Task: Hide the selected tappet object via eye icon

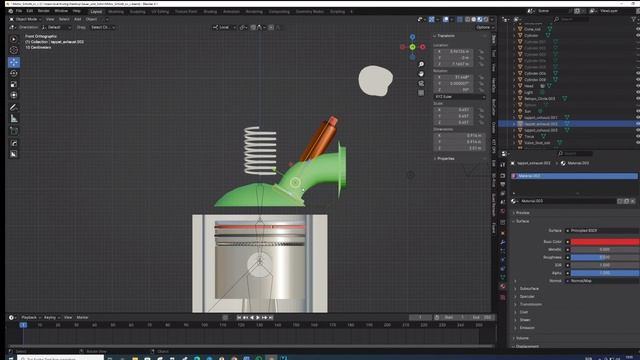Action: click(637, 124)
